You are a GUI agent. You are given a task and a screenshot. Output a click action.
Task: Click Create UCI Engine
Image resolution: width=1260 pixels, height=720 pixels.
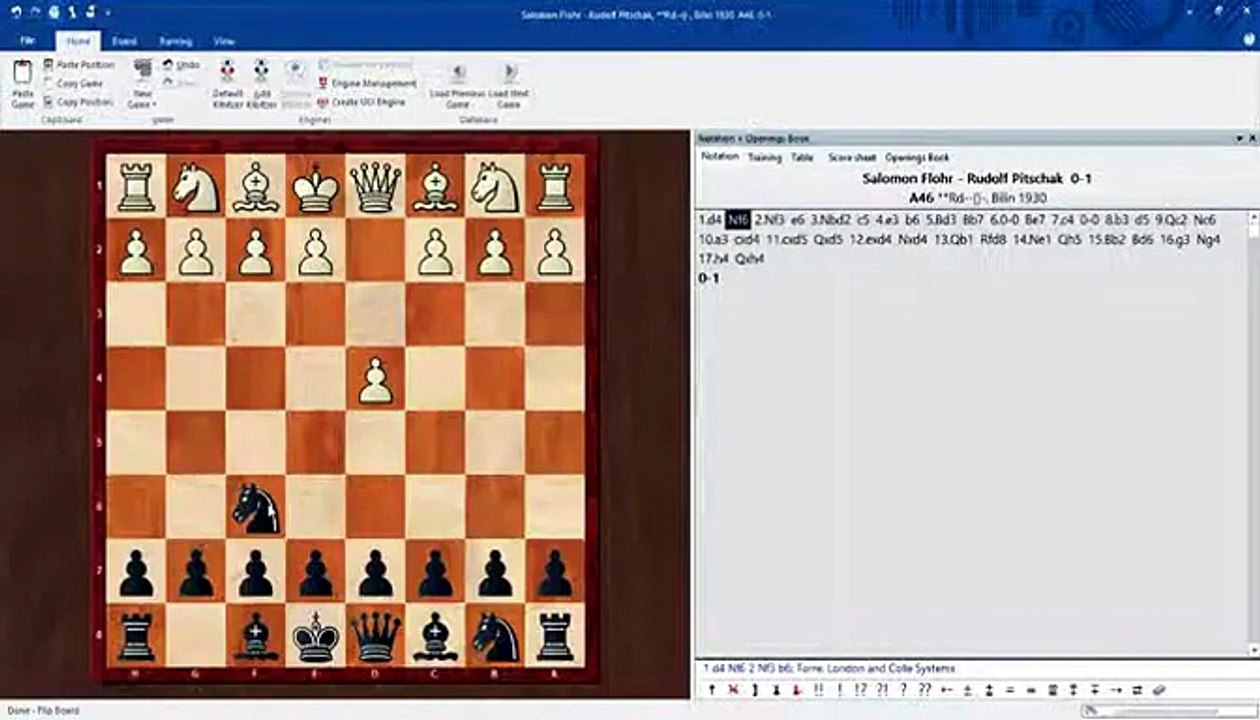[361, 102]
